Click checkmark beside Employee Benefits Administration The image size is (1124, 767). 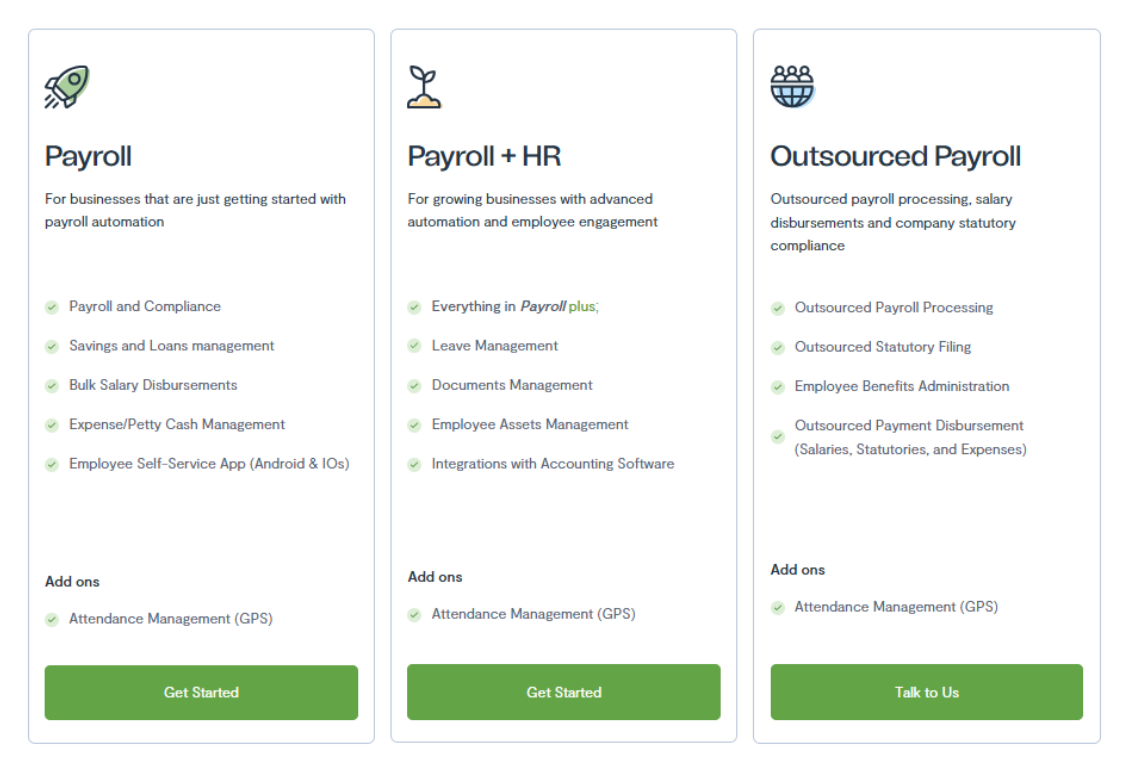(x=777, y=387)
